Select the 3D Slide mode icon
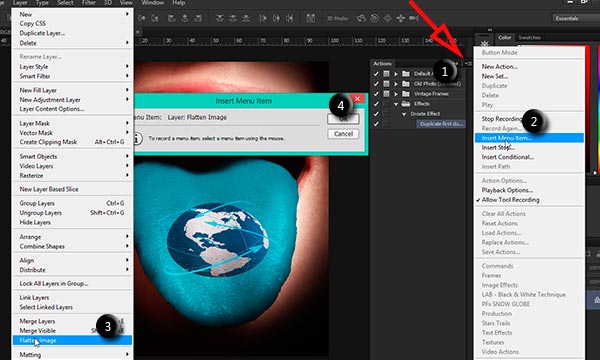600x360 pixels. click(400, 18)
